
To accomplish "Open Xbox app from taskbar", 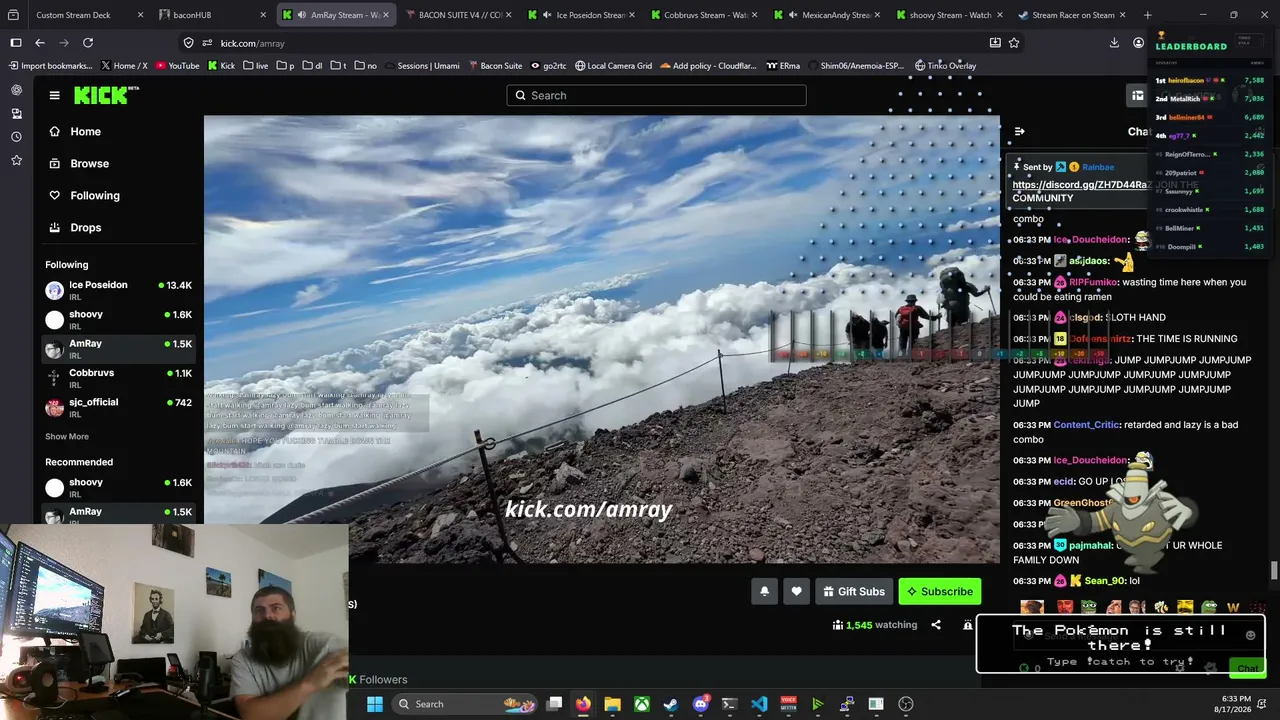I will point(642,704).
